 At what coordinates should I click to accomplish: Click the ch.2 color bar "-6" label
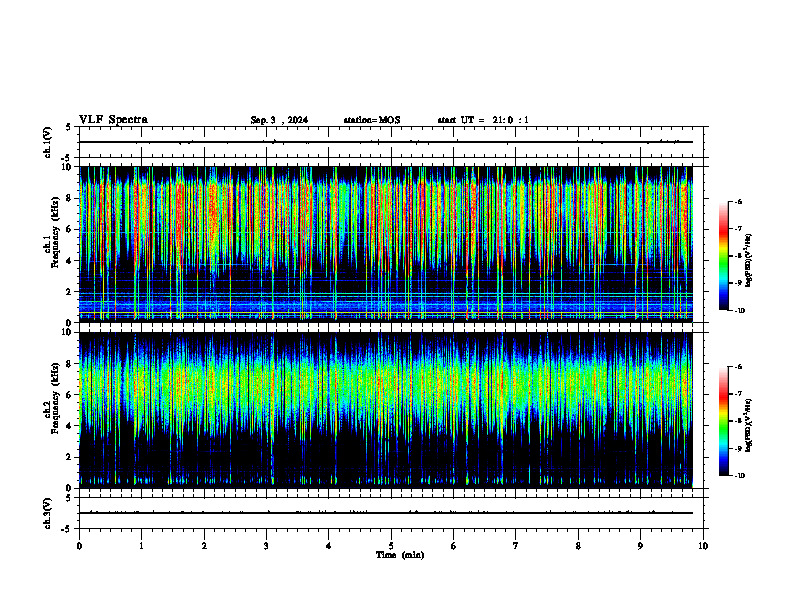coord(738,367)
